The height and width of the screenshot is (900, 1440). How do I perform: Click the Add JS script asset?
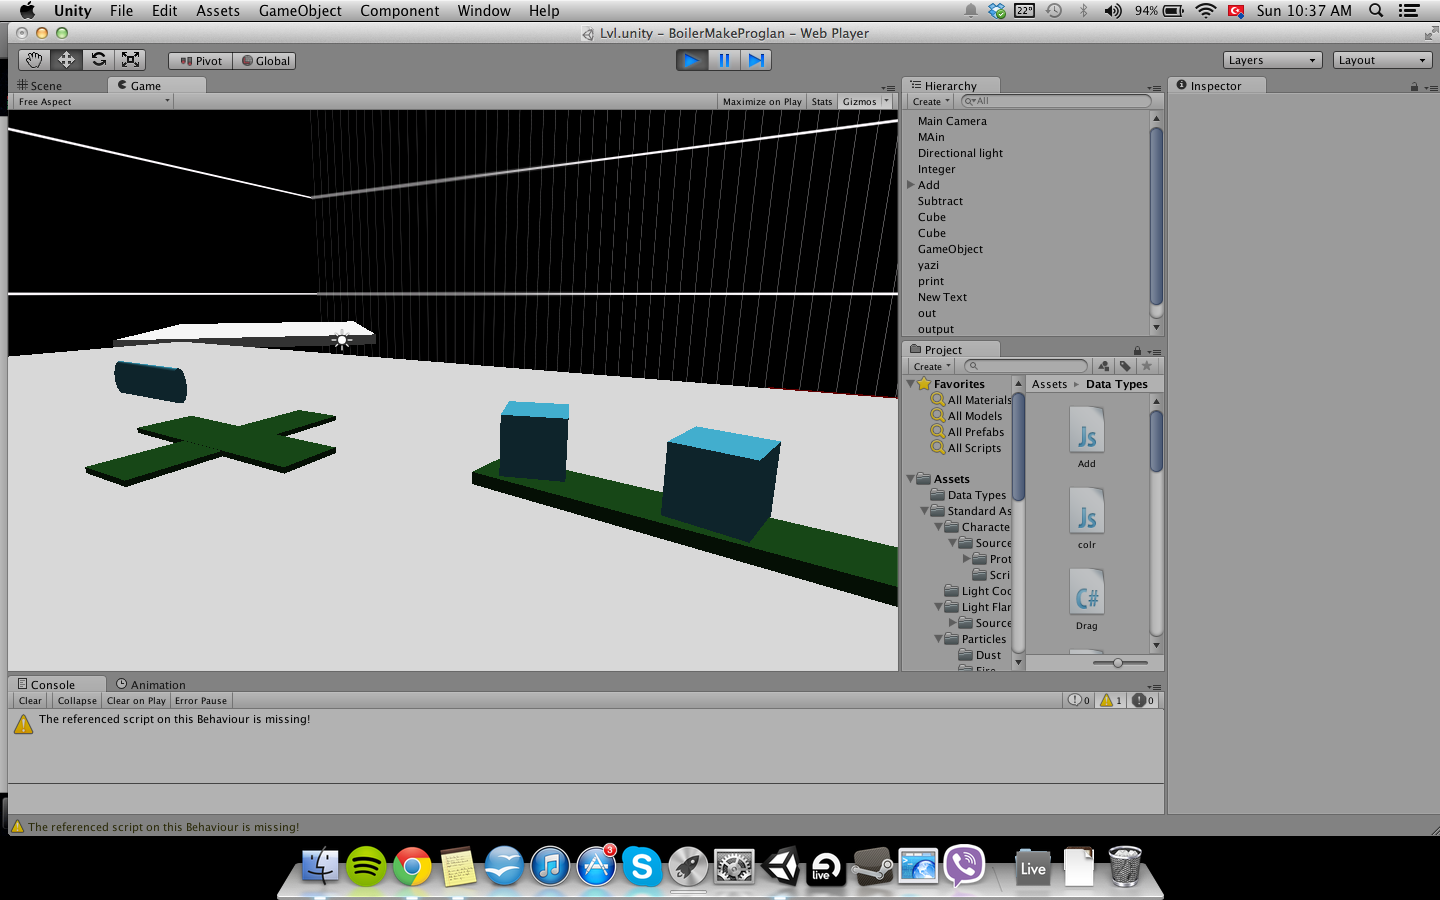[x=1087, y=437]
